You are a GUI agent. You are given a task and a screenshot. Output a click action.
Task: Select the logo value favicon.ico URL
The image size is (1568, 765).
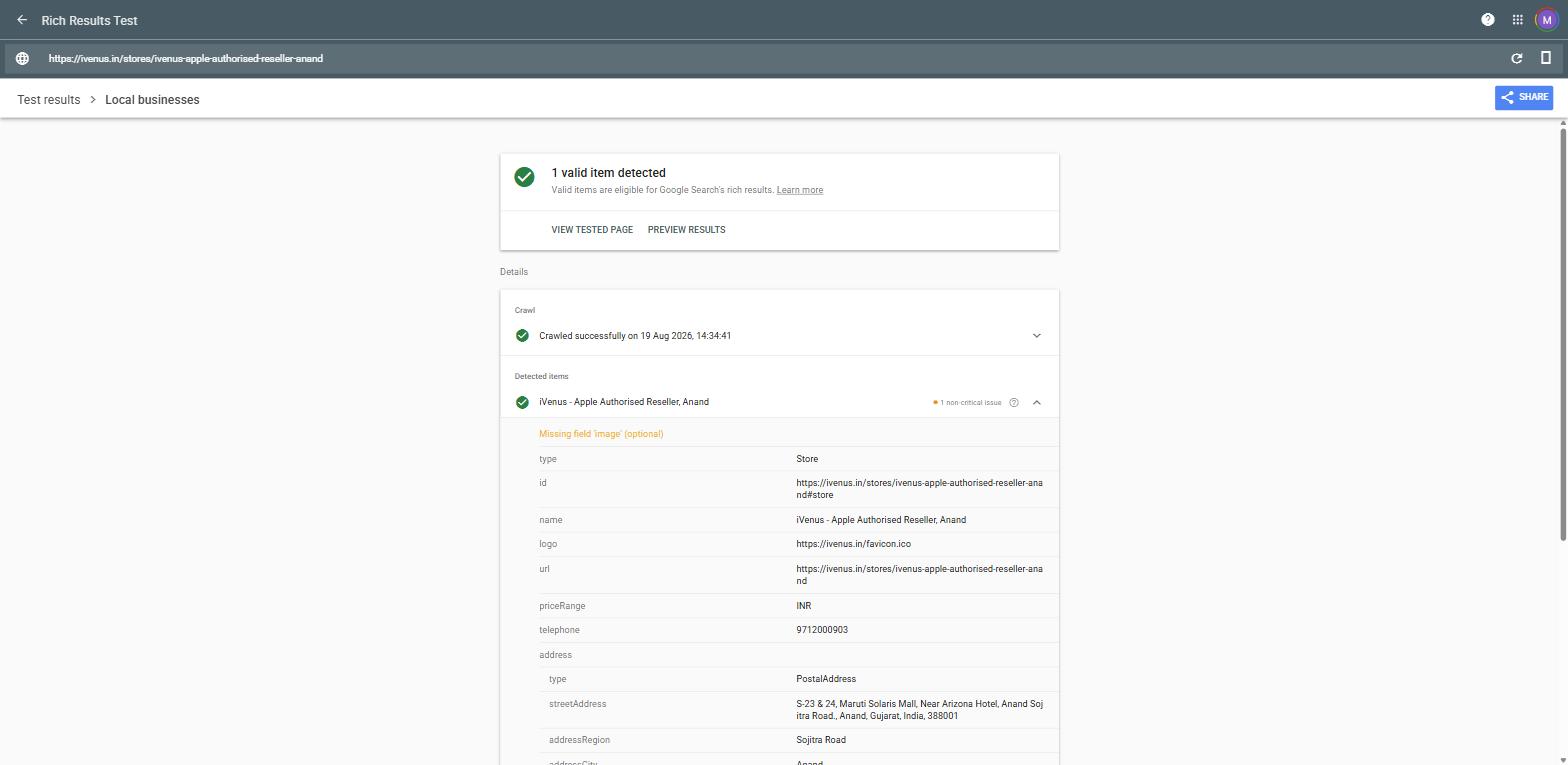pos(853,544)
